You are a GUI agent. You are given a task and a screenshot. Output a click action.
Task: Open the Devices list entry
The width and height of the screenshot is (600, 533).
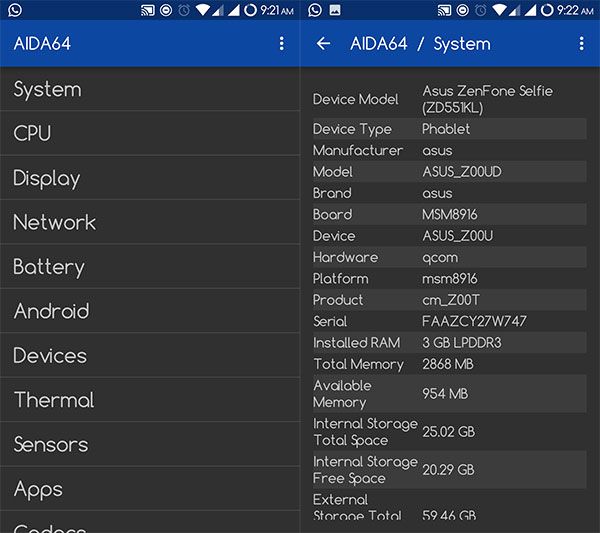[150, 355]
